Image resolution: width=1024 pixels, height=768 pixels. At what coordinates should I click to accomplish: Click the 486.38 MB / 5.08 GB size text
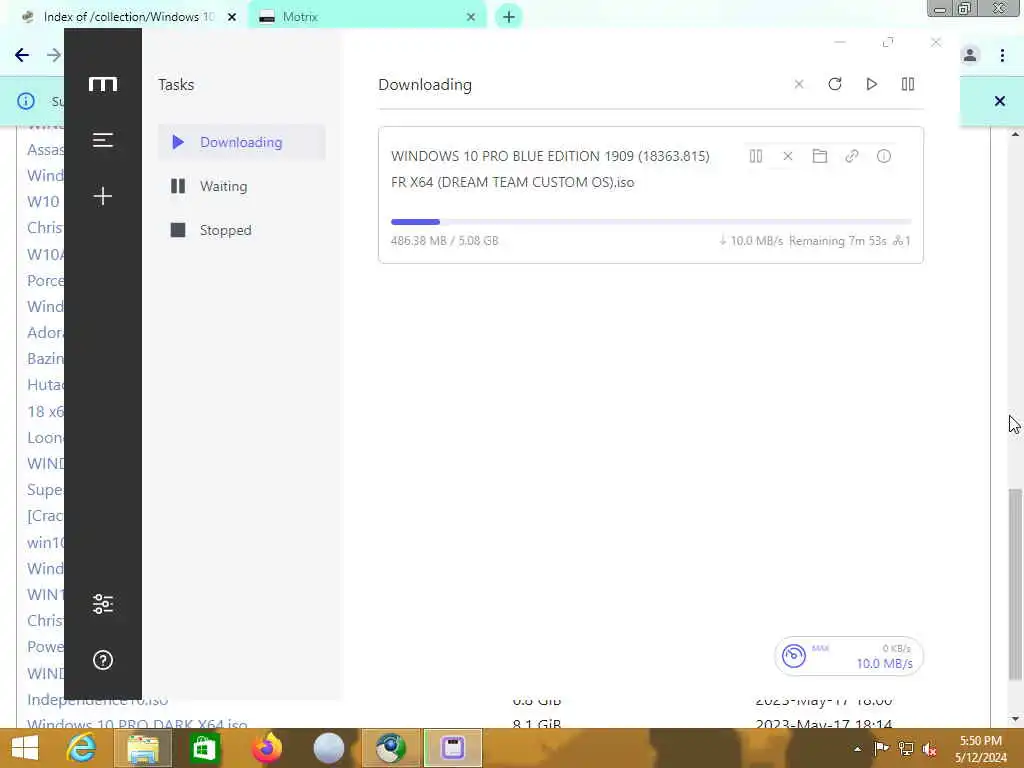[x=445, y=241]
